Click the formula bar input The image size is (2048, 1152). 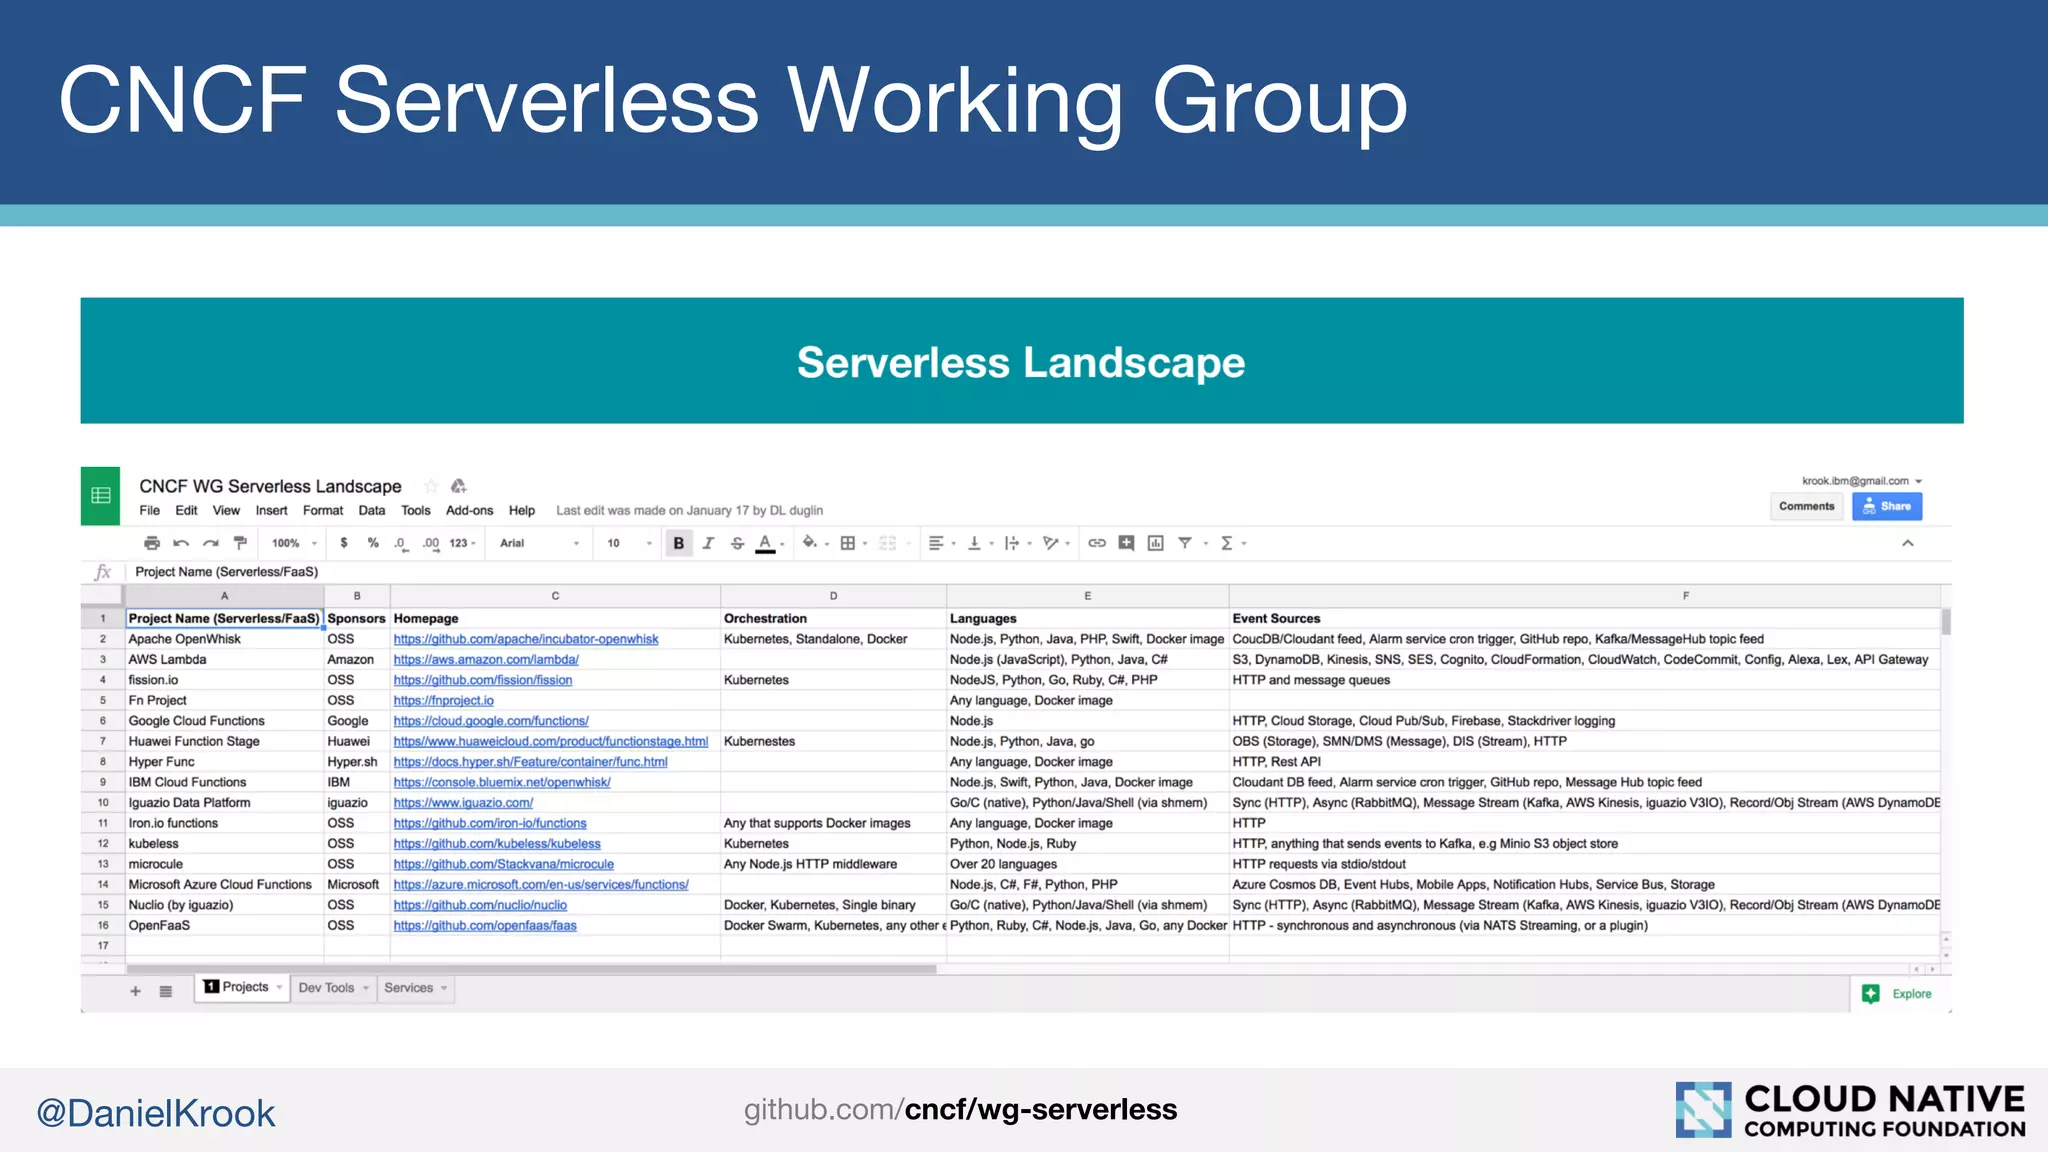[1038, 572]
